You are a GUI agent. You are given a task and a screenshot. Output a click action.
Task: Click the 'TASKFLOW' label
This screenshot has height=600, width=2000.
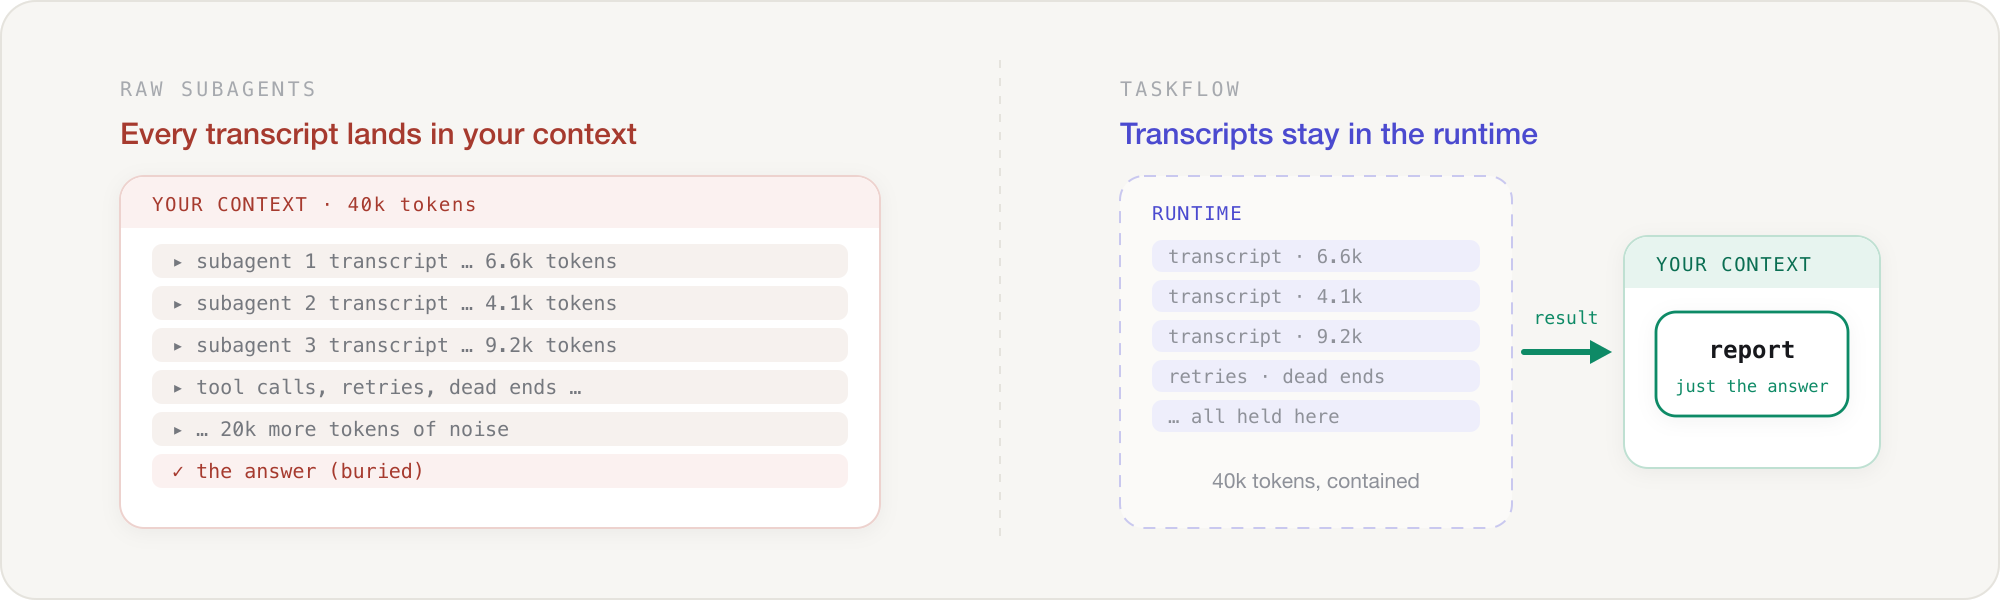point(1180,89)
